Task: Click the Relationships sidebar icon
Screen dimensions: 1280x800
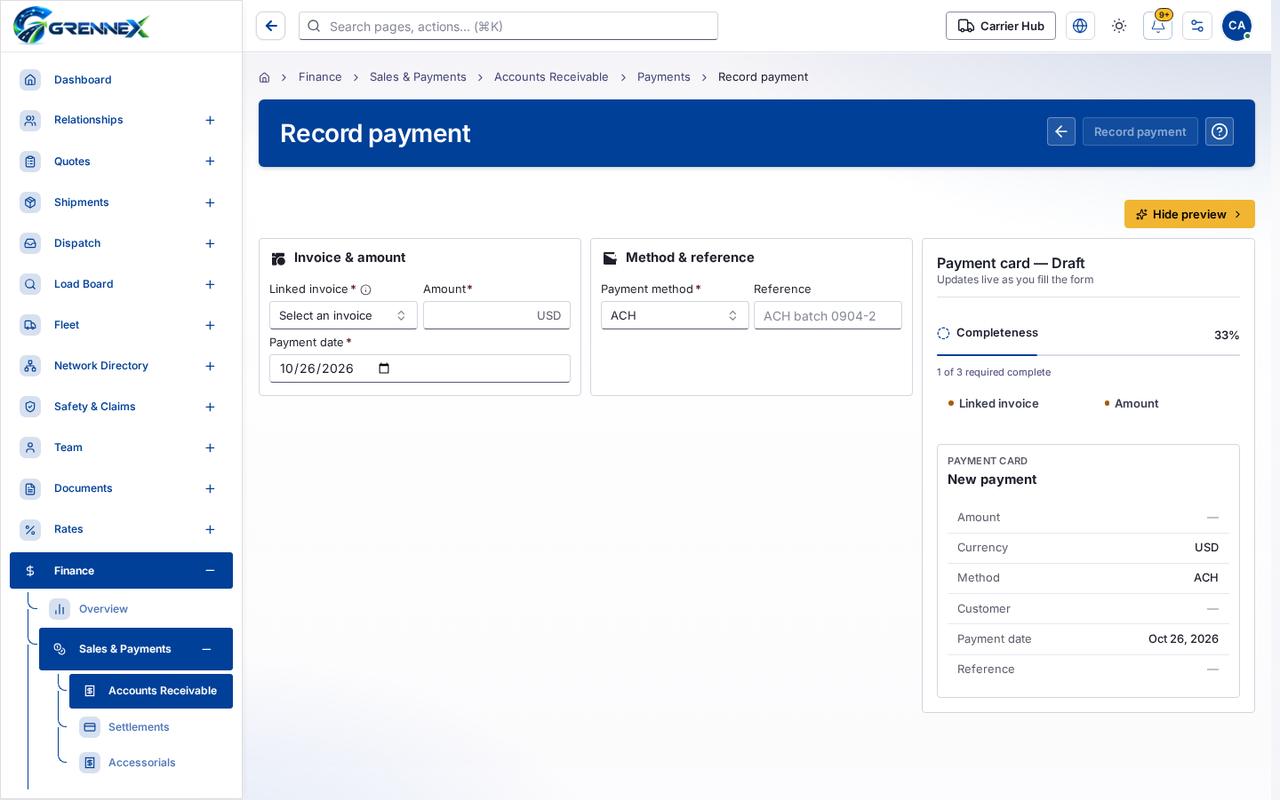Action: pos(30,120)
